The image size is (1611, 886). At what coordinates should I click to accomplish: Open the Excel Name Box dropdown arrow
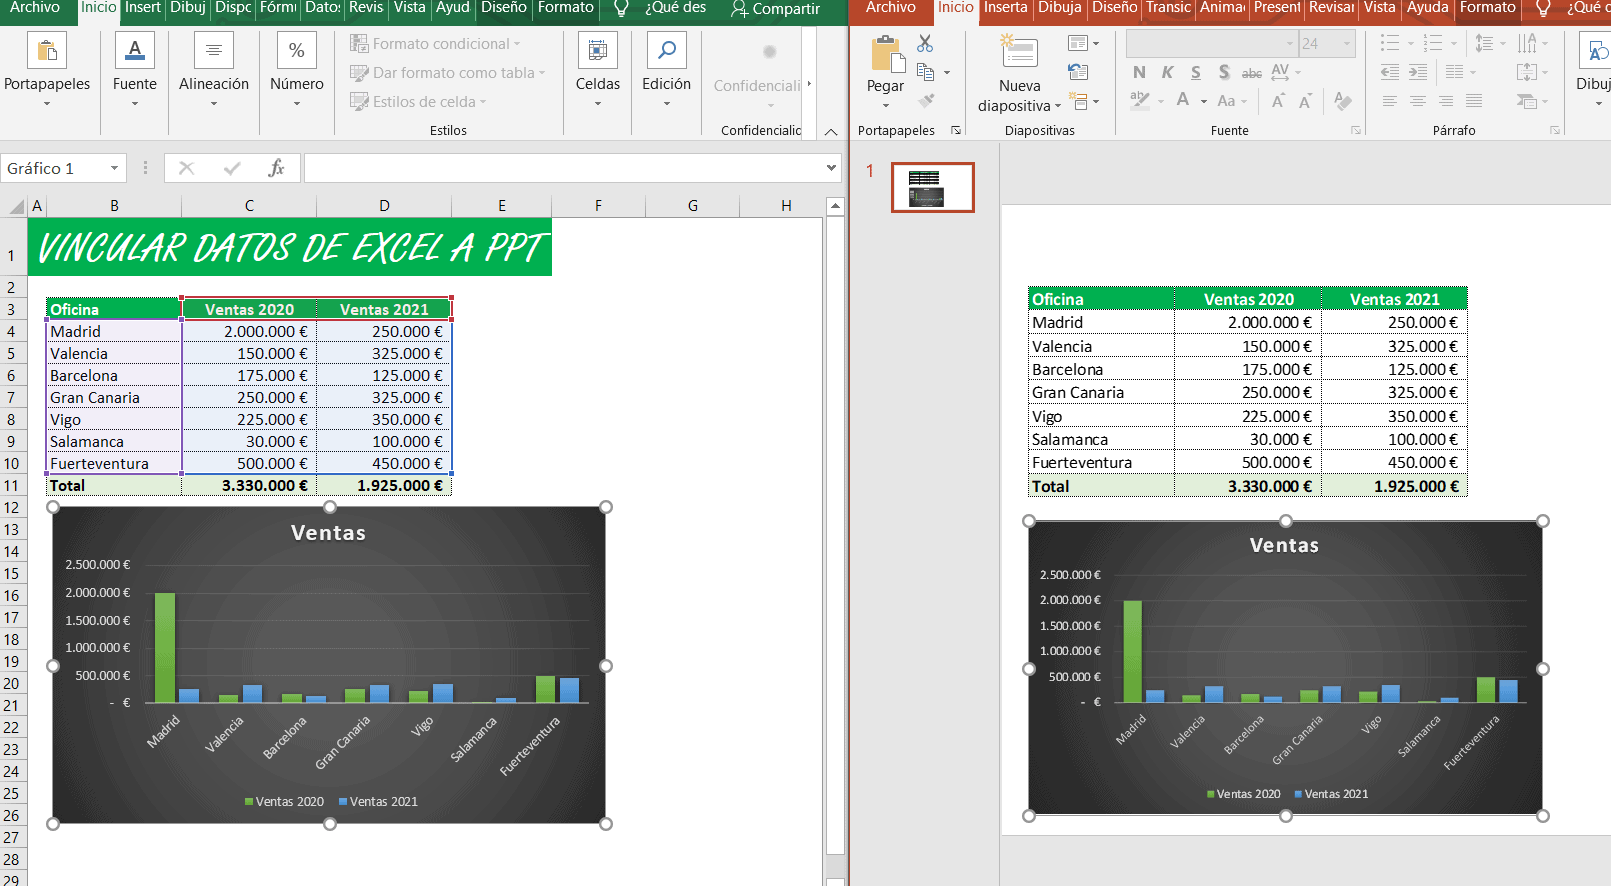[x=114, y=168]
